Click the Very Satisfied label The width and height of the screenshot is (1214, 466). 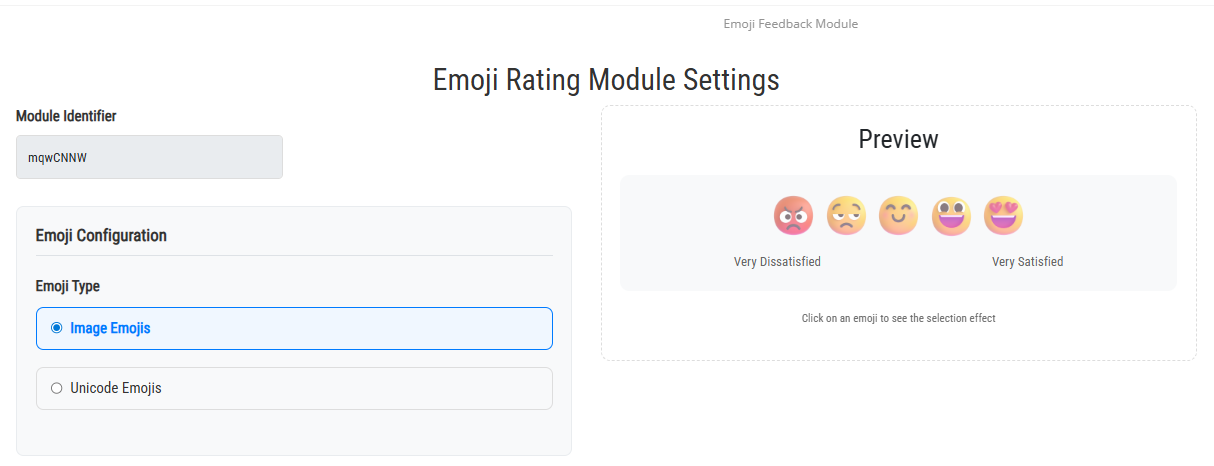click(1027, 262)
